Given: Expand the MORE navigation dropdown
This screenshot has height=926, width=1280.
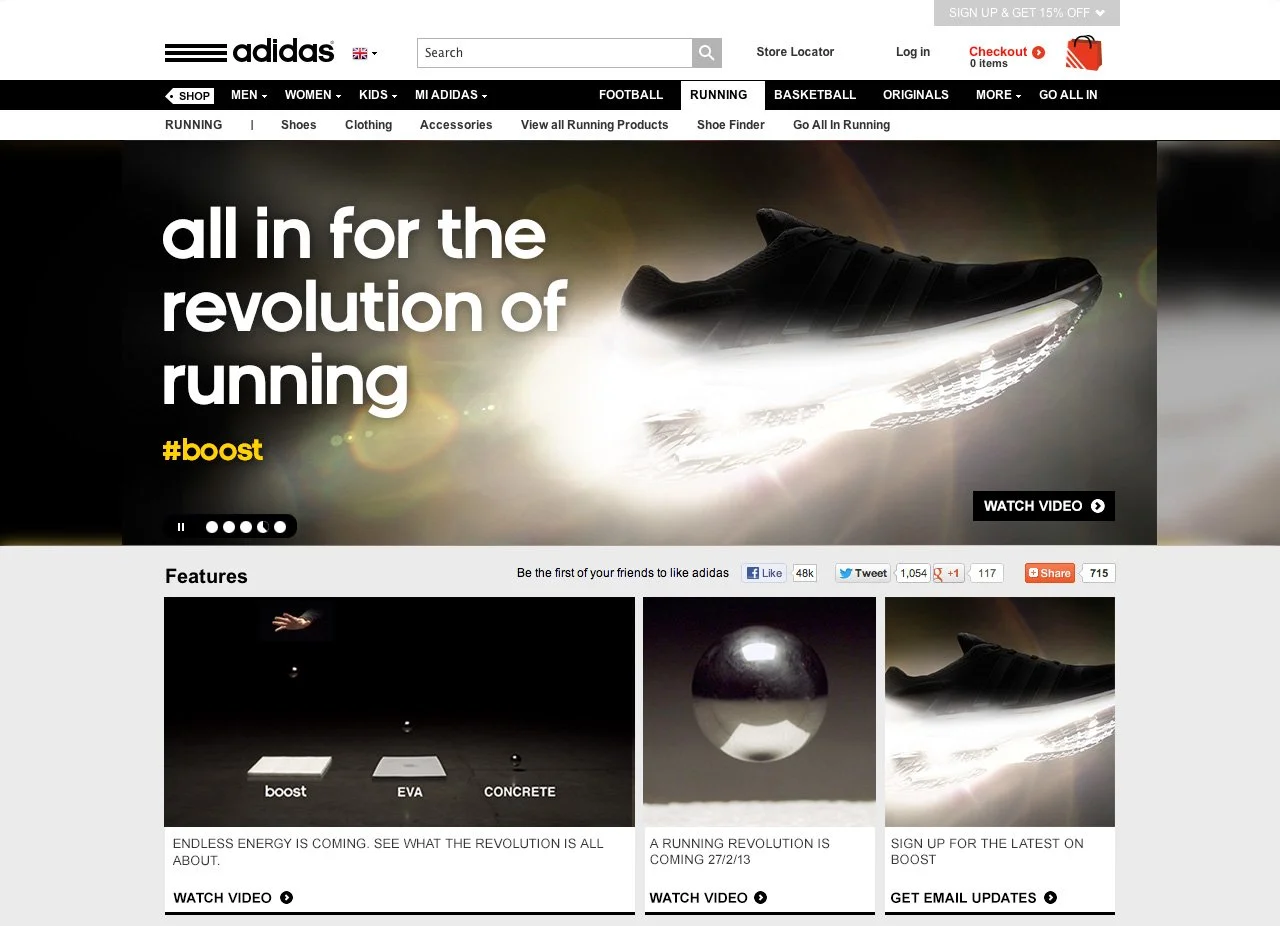Looking at the screenshot, I should [x=998, y=95].
